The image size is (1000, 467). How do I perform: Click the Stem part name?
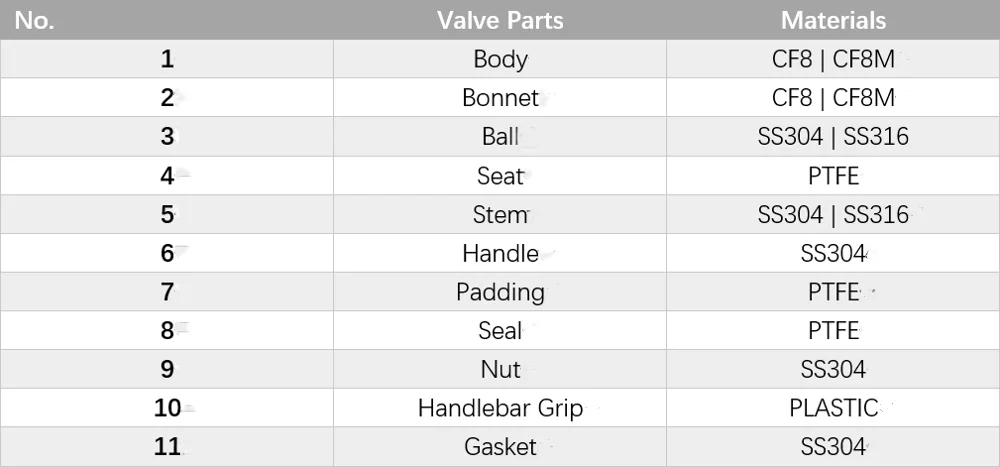(500, 215)
